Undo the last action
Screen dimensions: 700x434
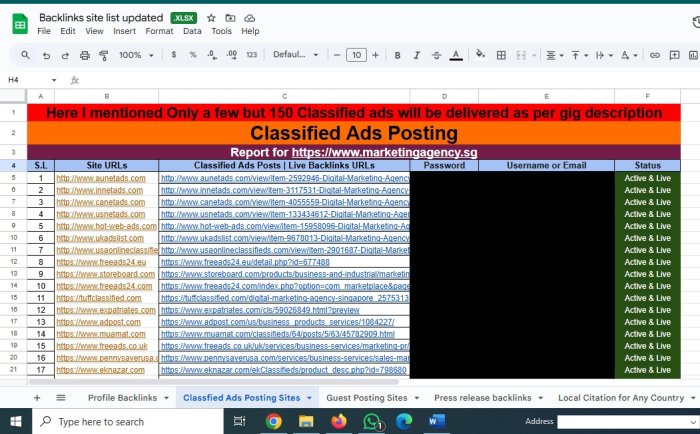coord(46,55)
